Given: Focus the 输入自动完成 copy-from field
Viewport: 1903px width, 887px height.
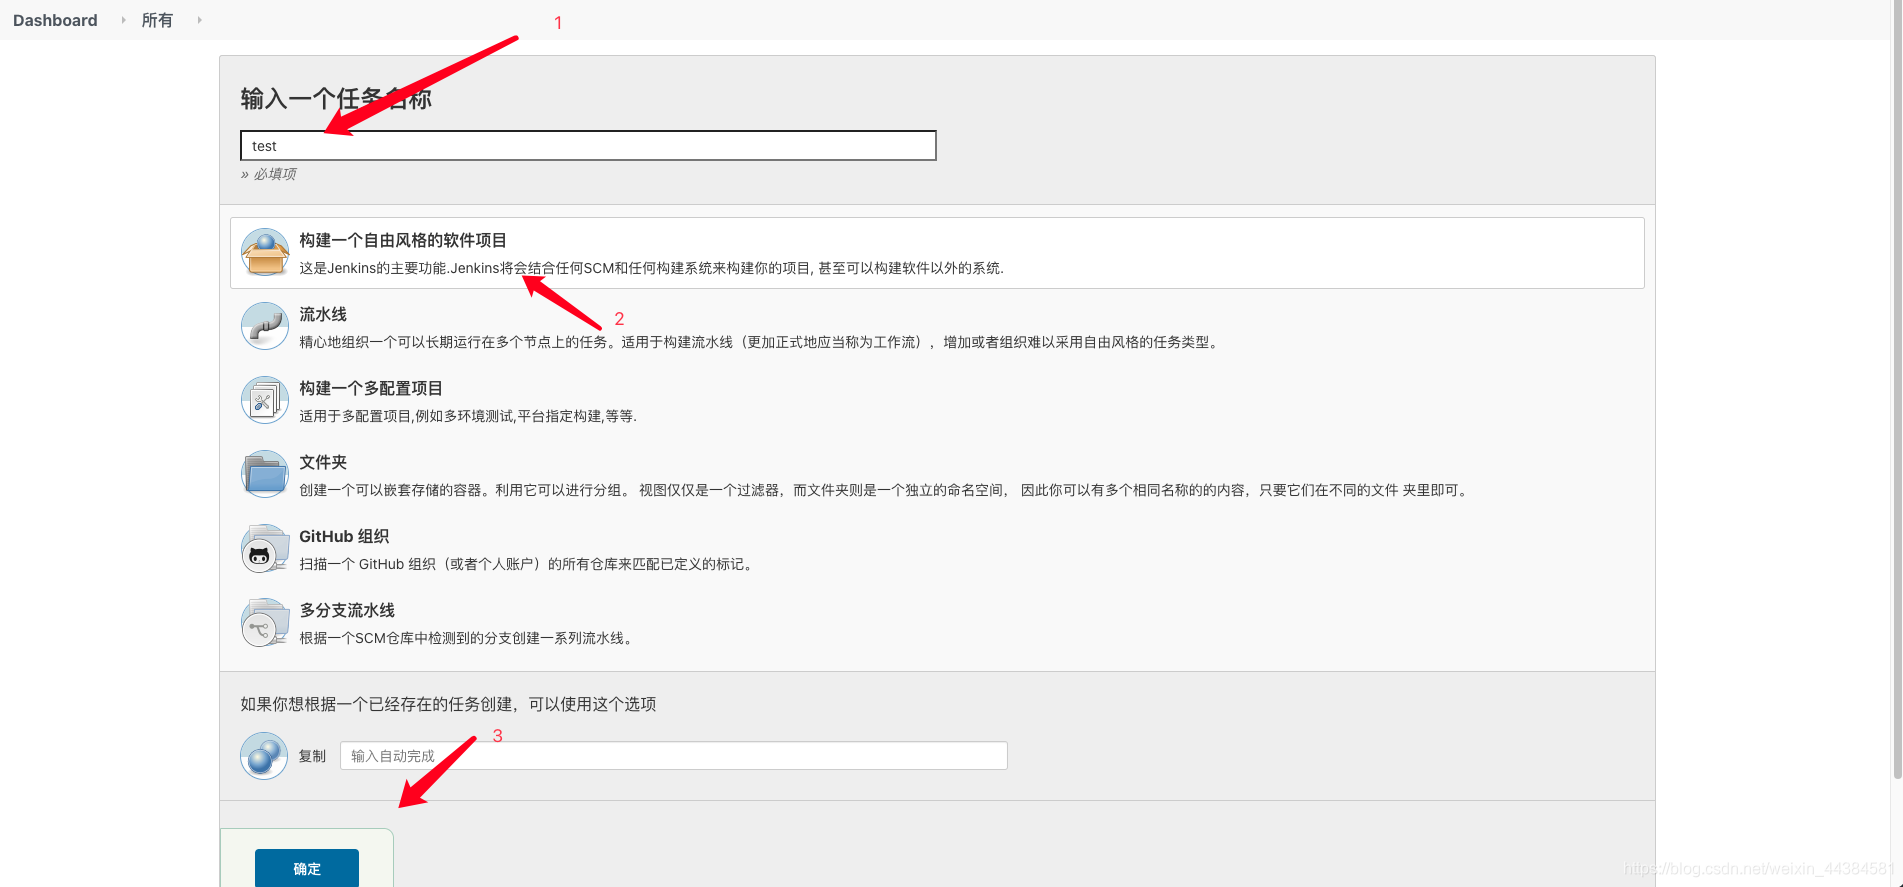Looking at the screenshot, I should [x=674, y=756].
